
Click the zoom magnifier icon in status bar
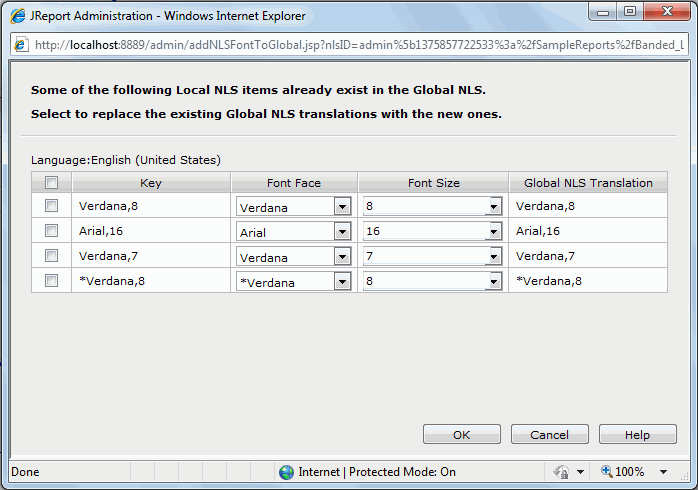[x=606, y=471]
